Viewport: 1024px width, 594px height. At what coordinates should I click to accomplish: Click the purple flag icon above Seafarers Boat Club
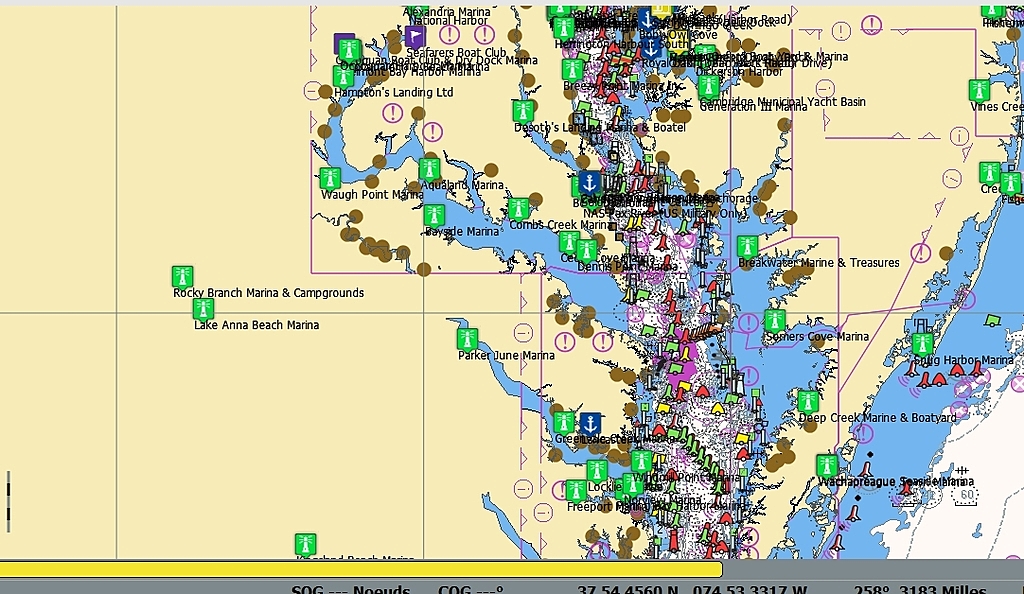tap(415, 37)
